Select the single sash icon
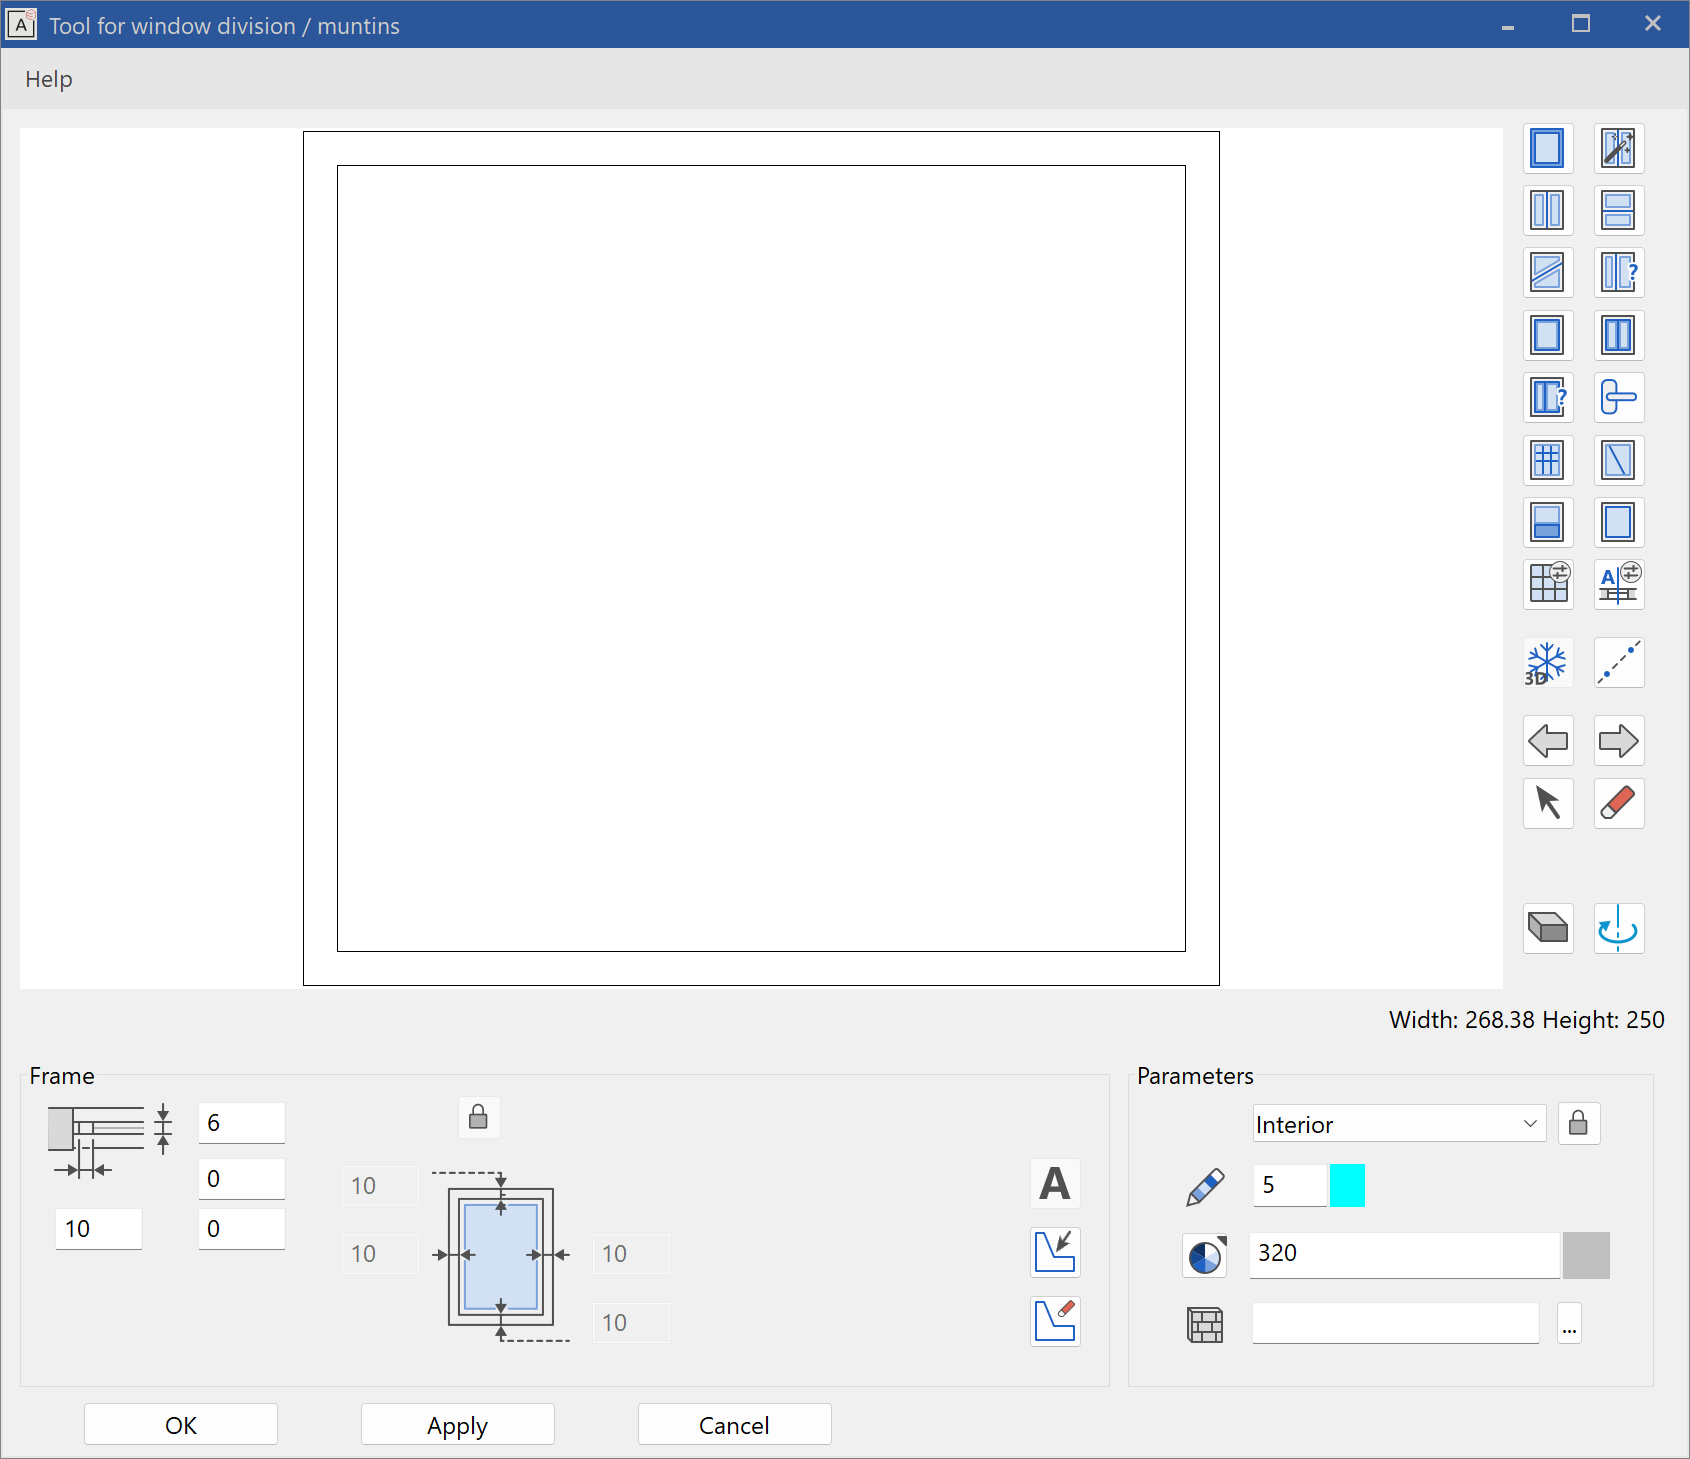This screenshot has height=1459, width=1690. click(x=1548, y=335)
